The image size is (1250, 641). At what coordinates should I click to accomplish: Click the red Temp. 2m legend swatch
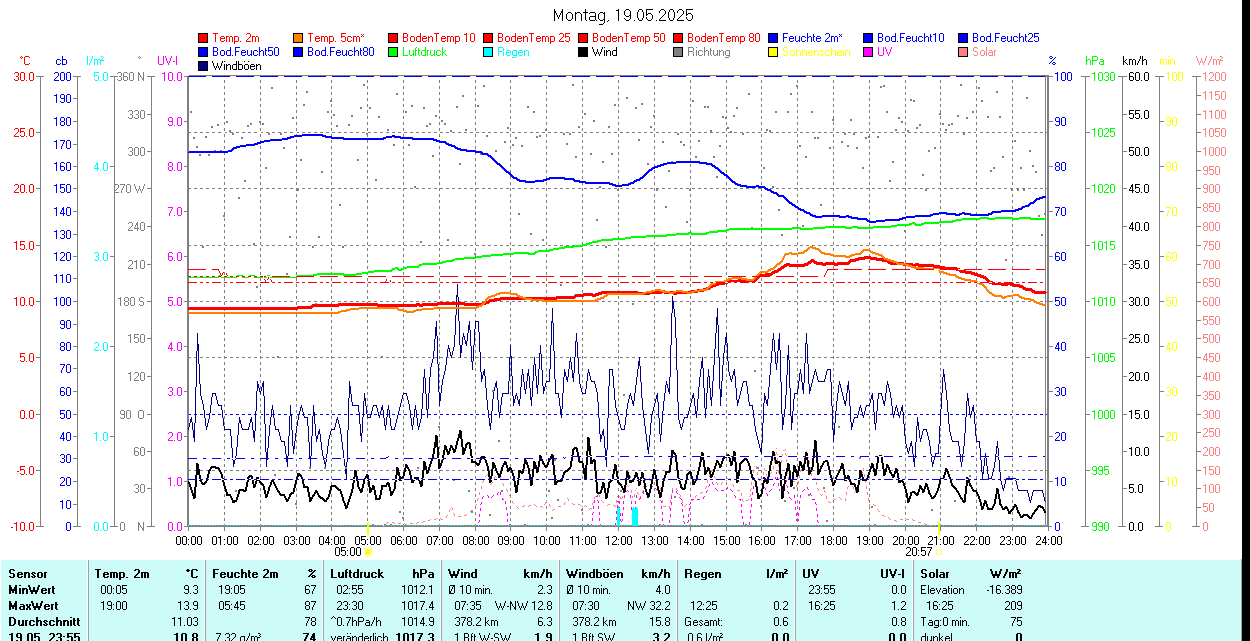[x=204, y=38]
